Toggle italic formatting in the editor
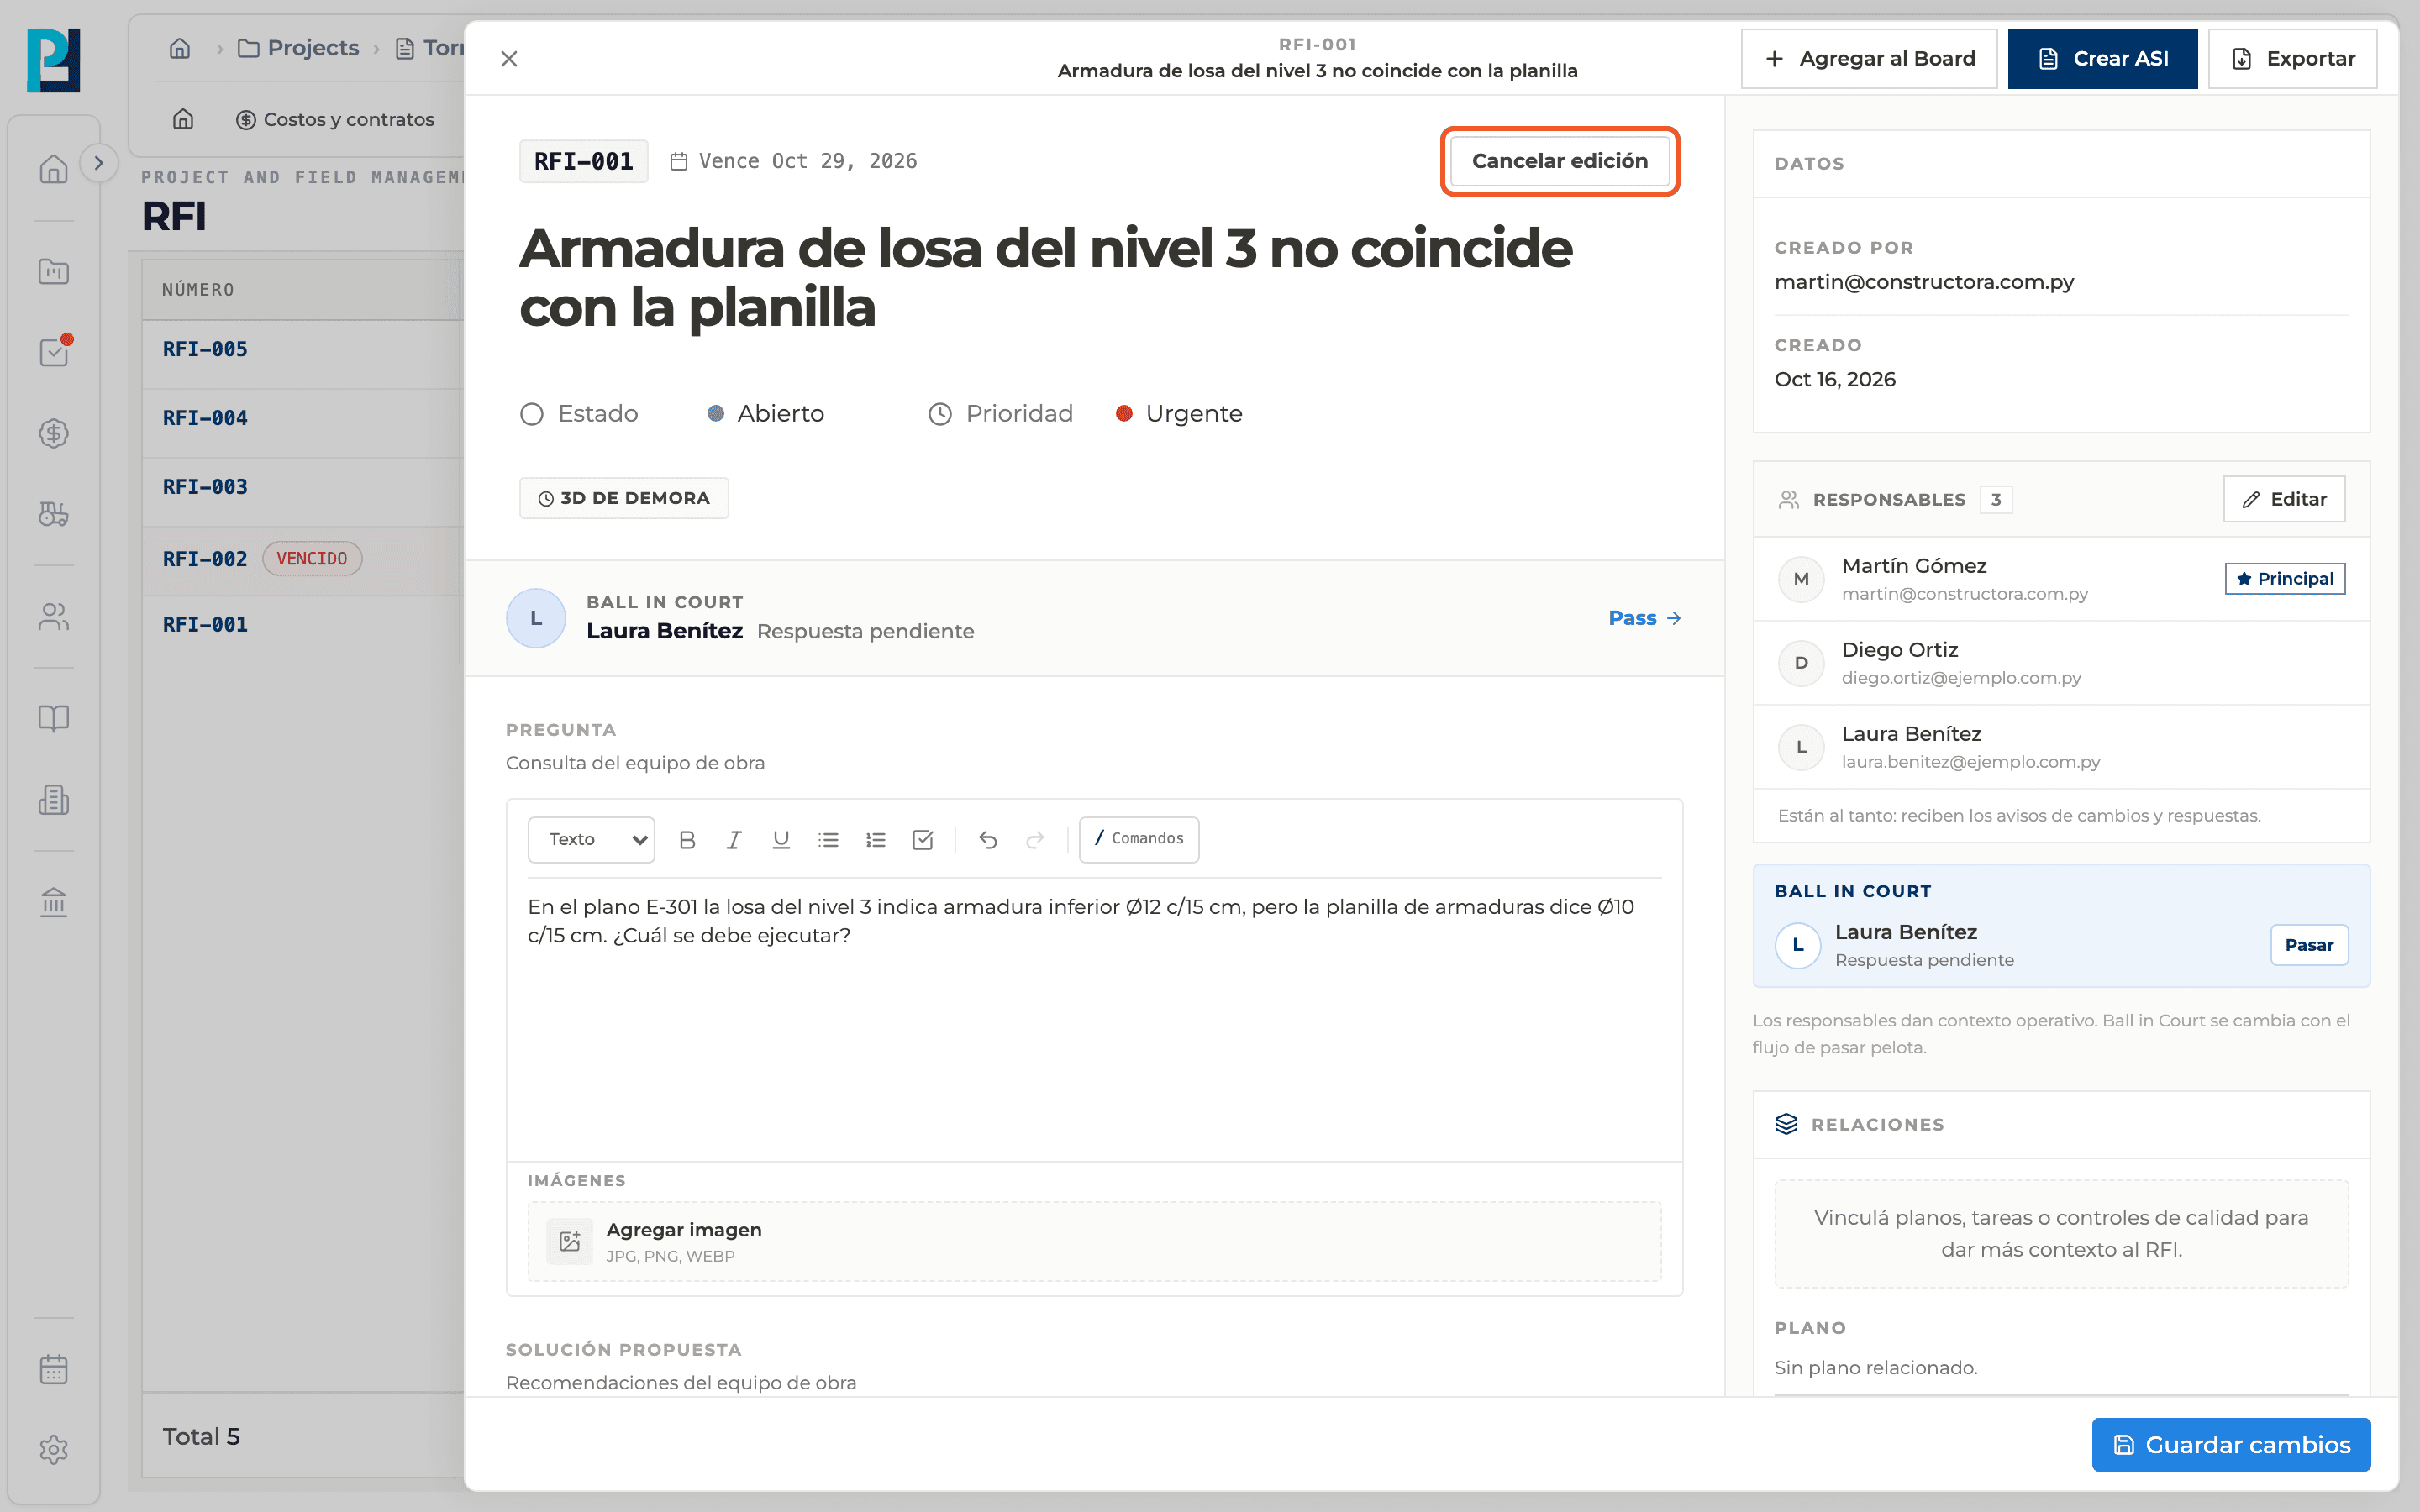 point(734,839)
